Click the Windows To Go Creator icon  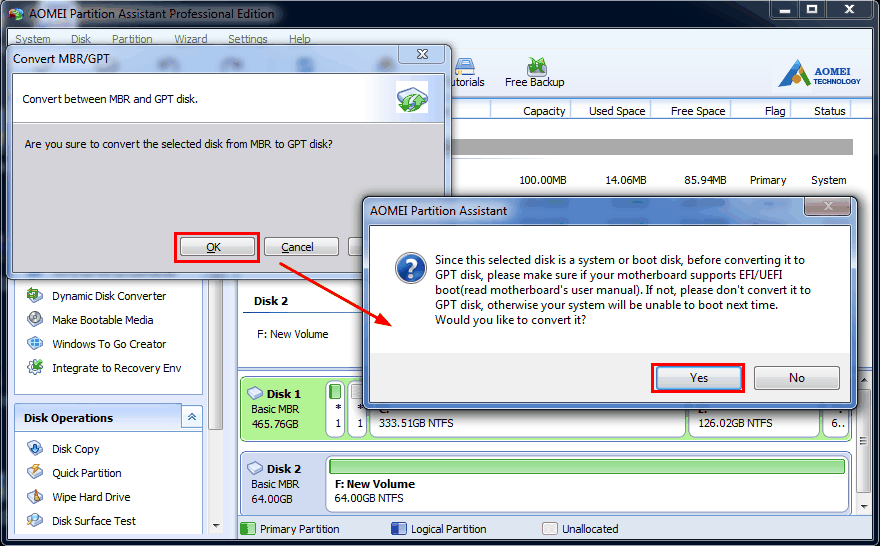click(35, 343)
